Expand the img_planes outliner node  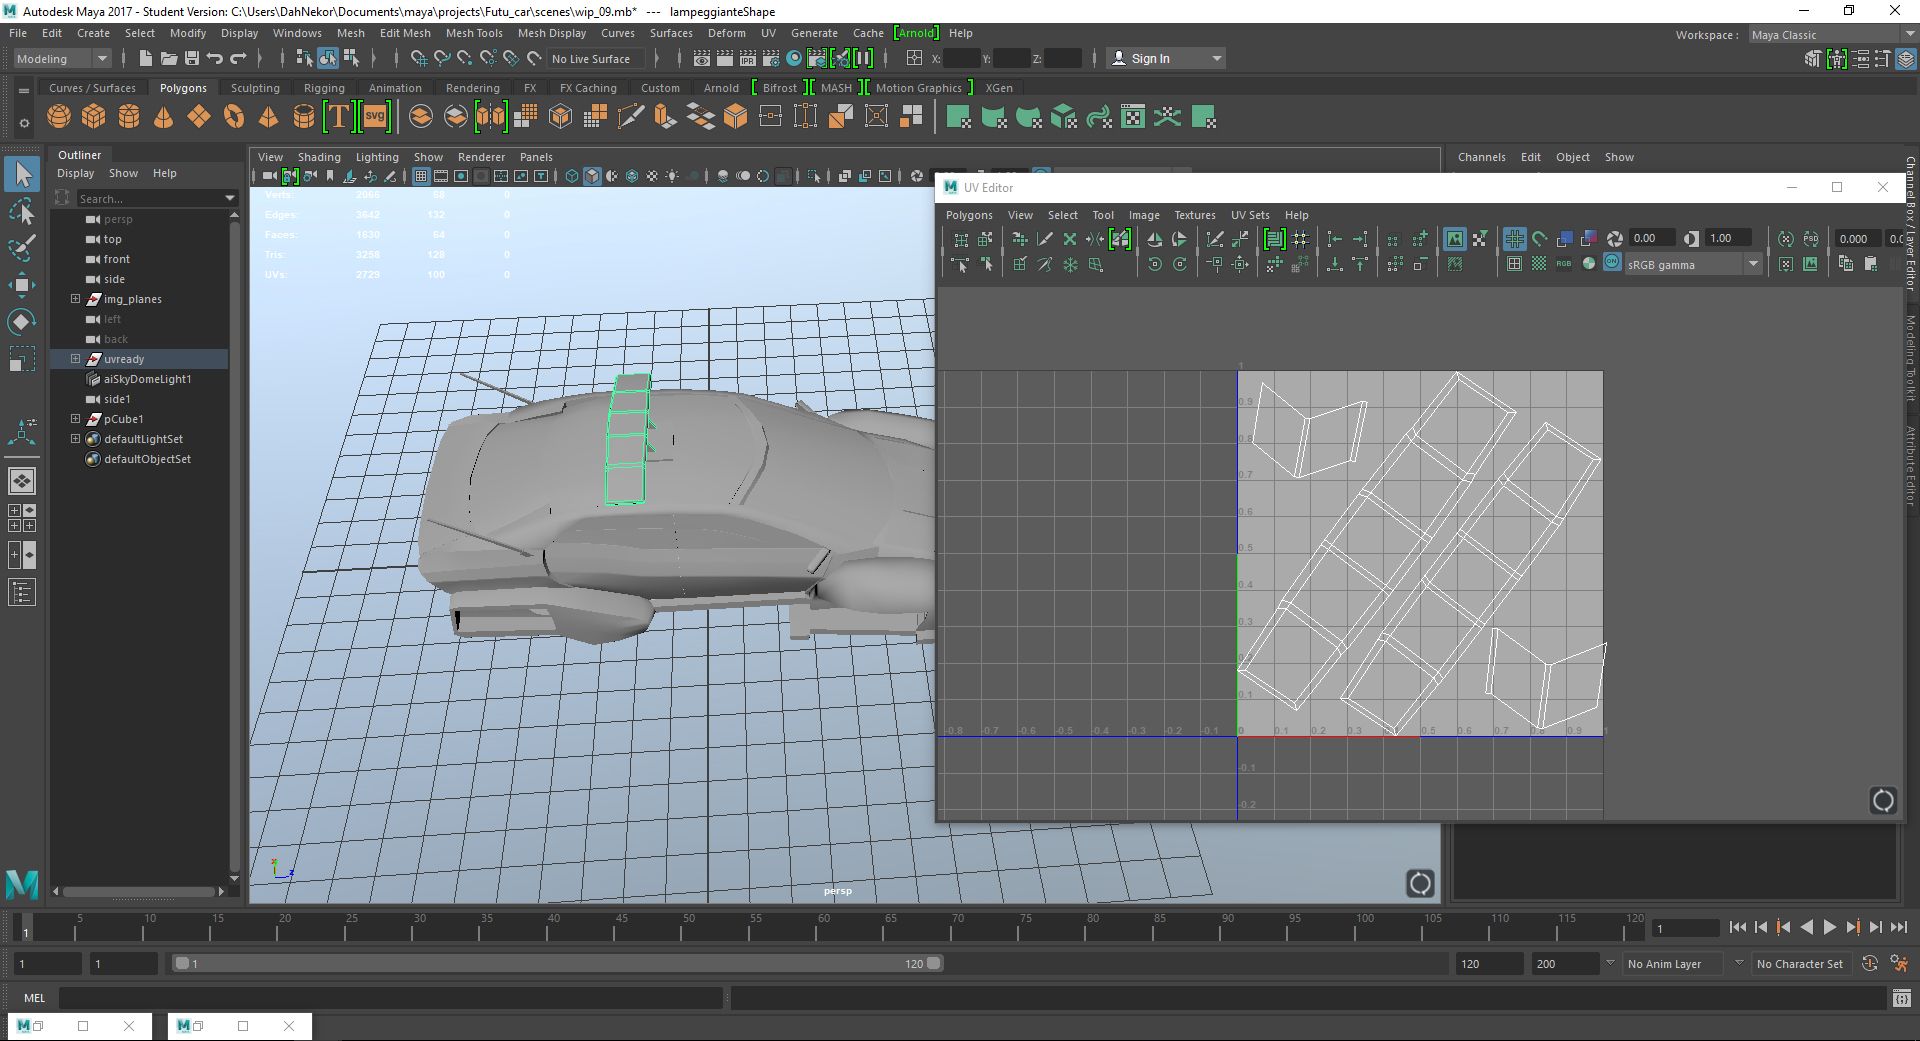pyautogui.click(x=75, y=299)
